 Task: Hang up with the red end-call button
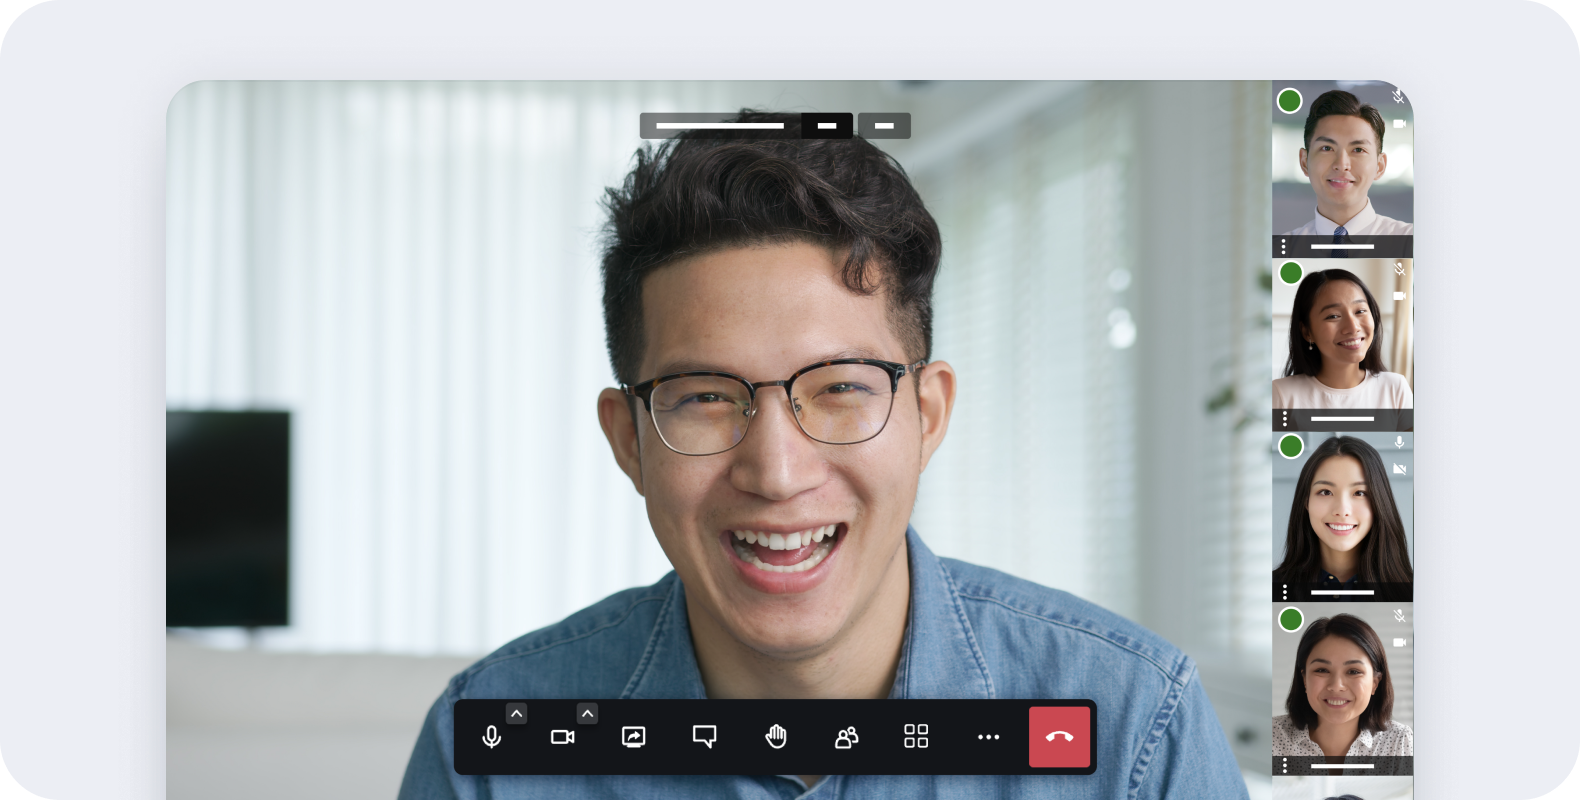point(1059,737)
